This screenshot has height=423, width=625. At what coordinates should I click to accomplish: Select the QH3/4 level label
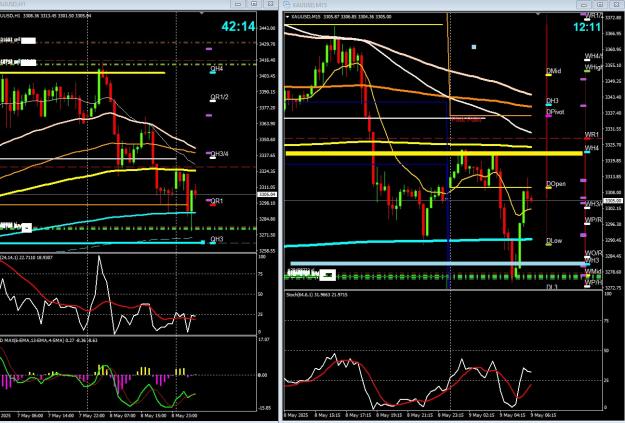click(x=220, y=154)
